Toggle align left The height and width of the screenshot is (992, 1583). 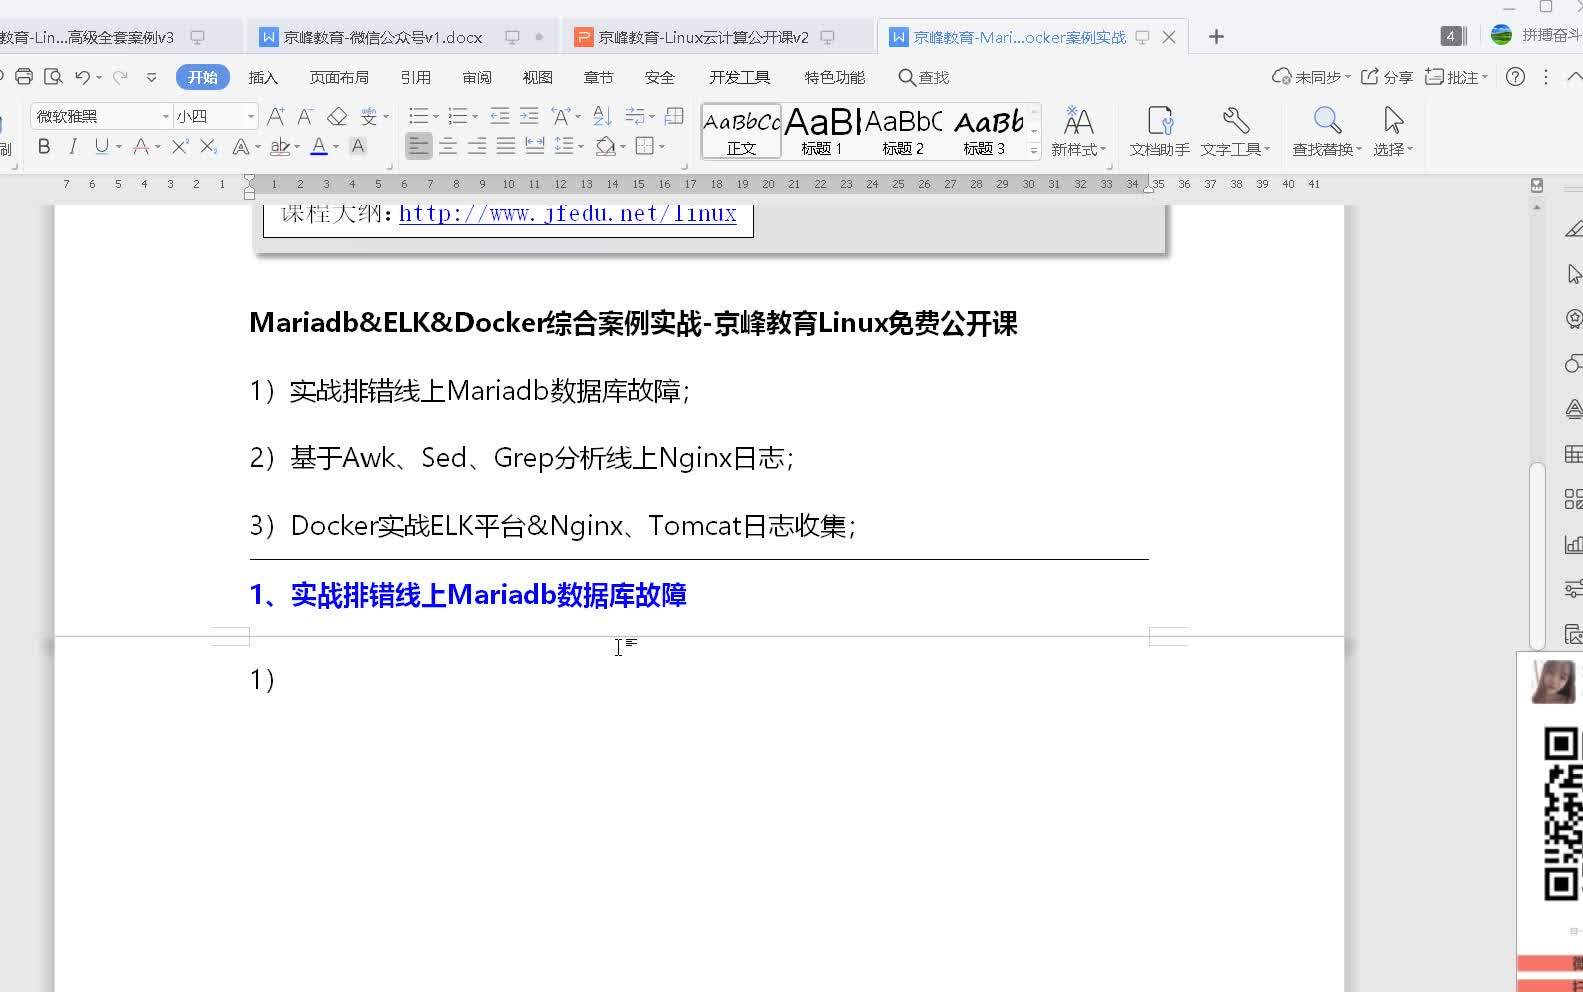pos(419,147)
